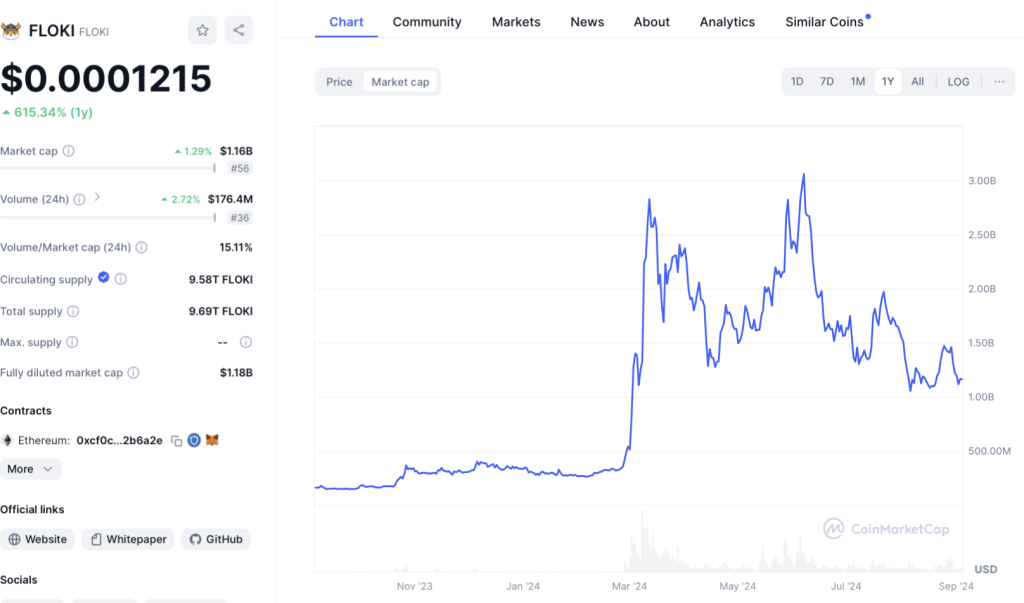Click the share icon next to FLOKI

[x=238, y=30]
